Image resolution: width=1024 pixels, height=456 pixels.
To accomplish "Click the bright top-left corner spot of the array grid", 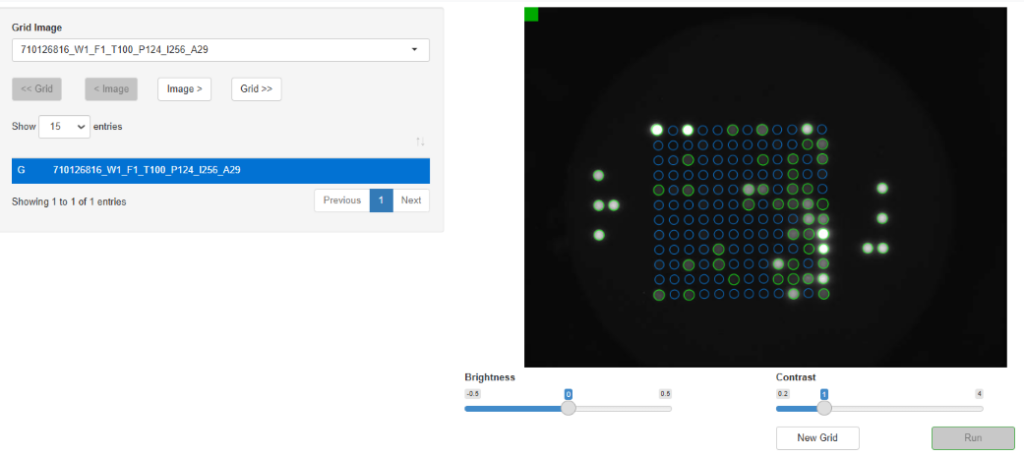I will [657, 130].
